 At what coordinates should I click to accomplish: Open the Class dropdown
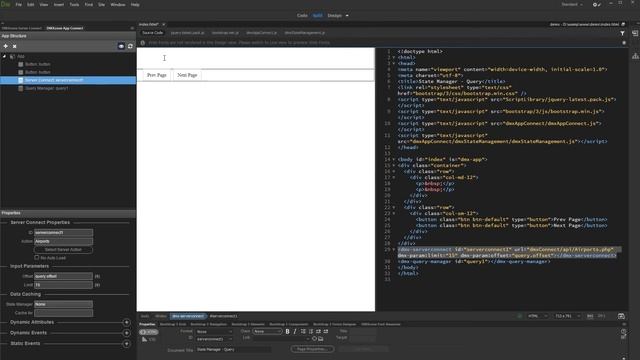click(x=267, y=331)
